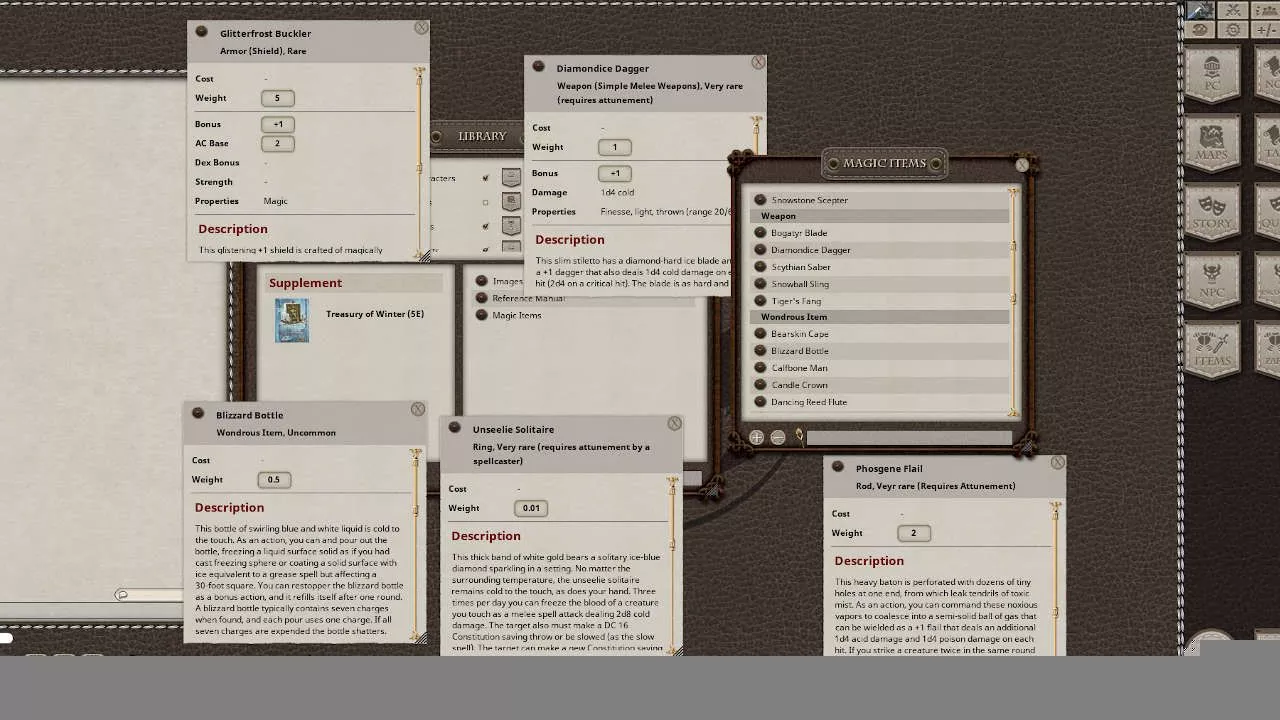
Task: Select Blizzard Bottle in Magic Items list
Action: click(800, 351)
